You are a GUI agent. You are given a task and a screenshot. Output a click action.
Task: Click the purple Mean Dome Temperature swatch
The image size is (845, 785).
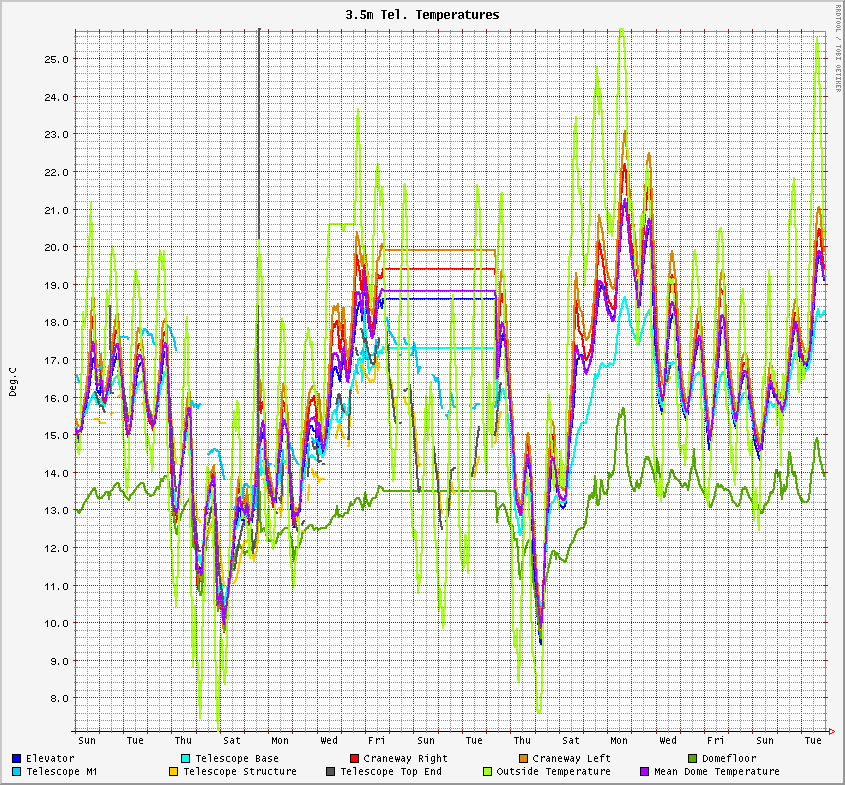tap(644, 772)
